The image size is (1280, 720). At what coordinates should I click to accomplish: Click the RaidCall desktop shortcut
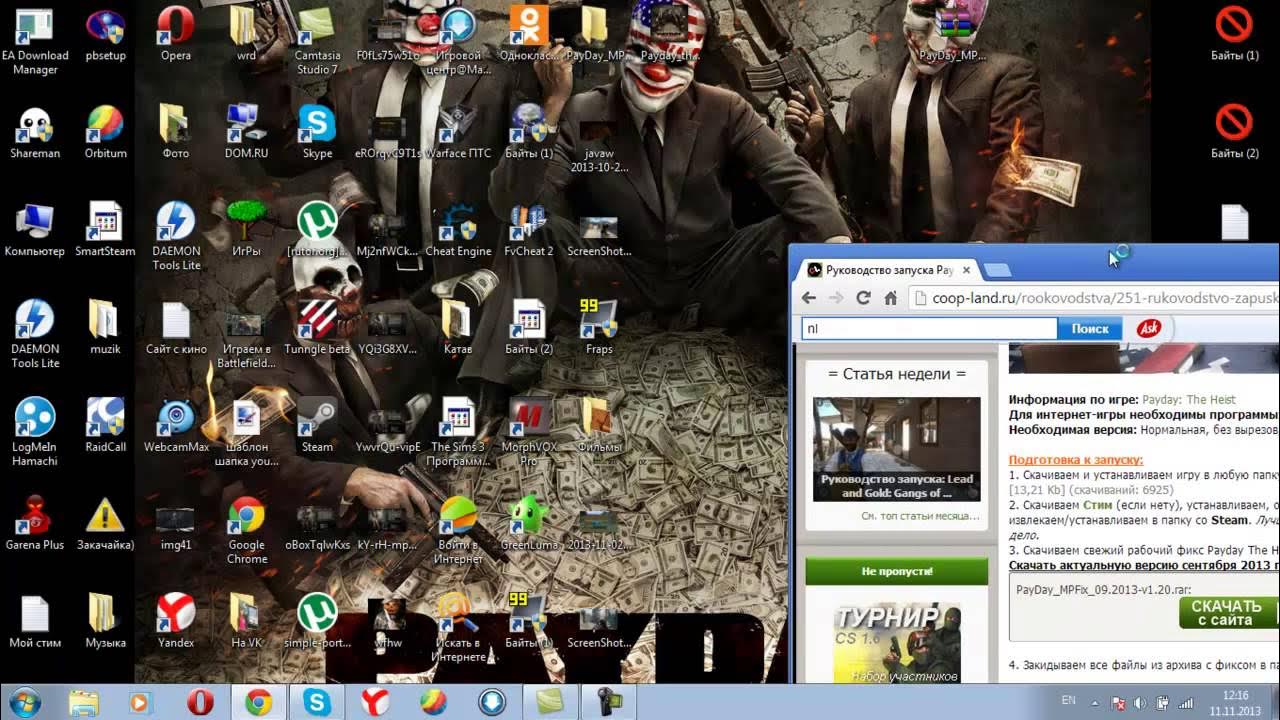coord(105,427)
